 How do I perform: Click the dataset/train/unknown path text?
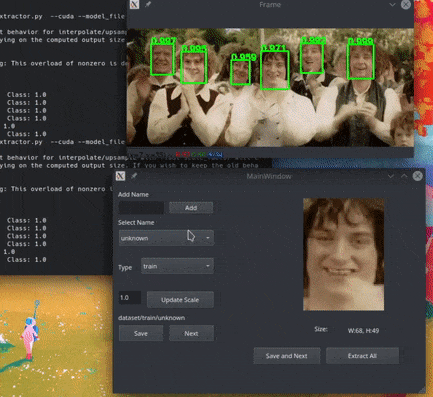pyautogui.click(x=151, y=318)
